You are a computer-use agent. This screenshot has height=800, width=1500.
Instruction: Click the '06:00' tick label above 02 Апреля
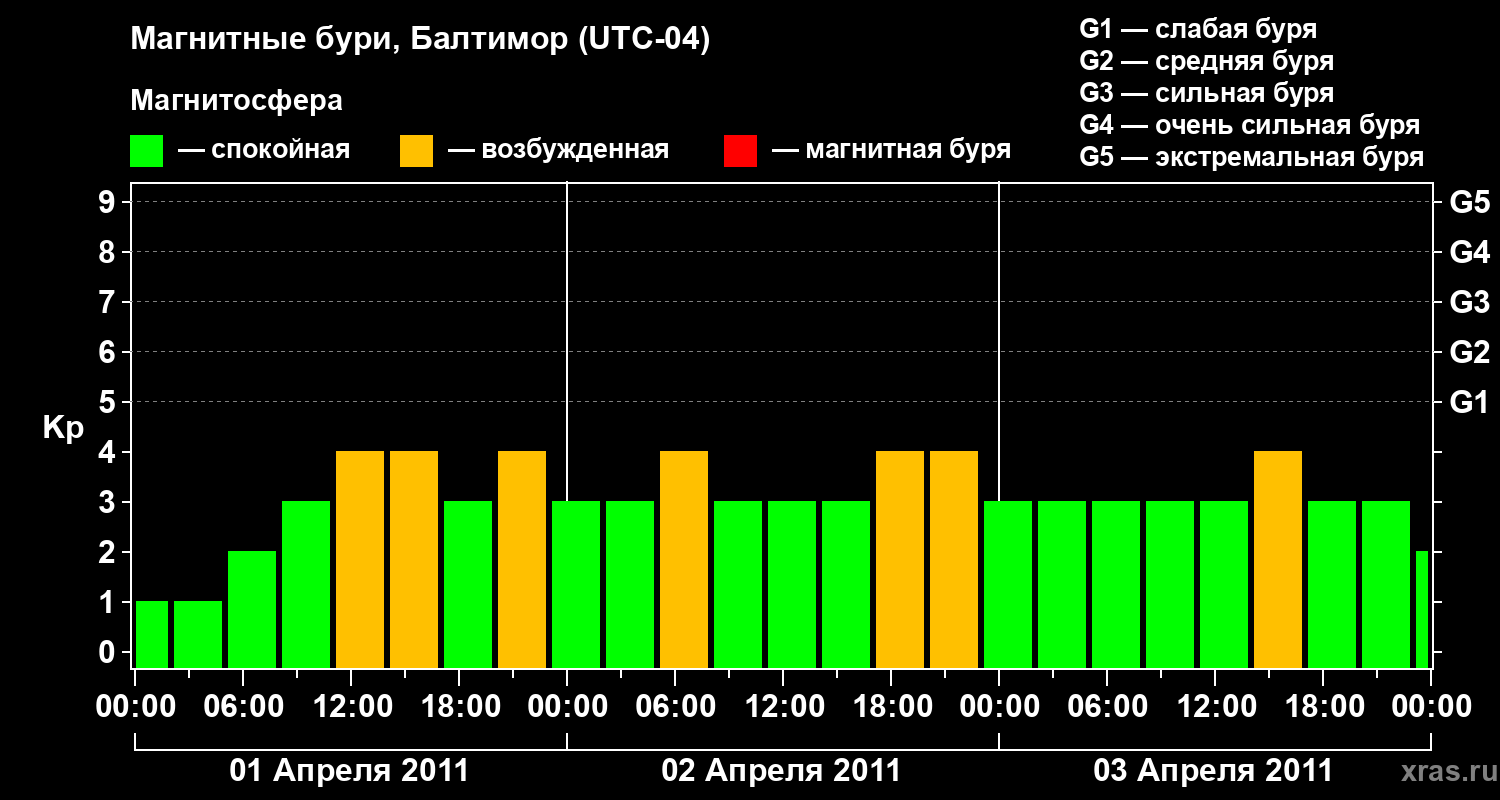click(x=675, y=707)
